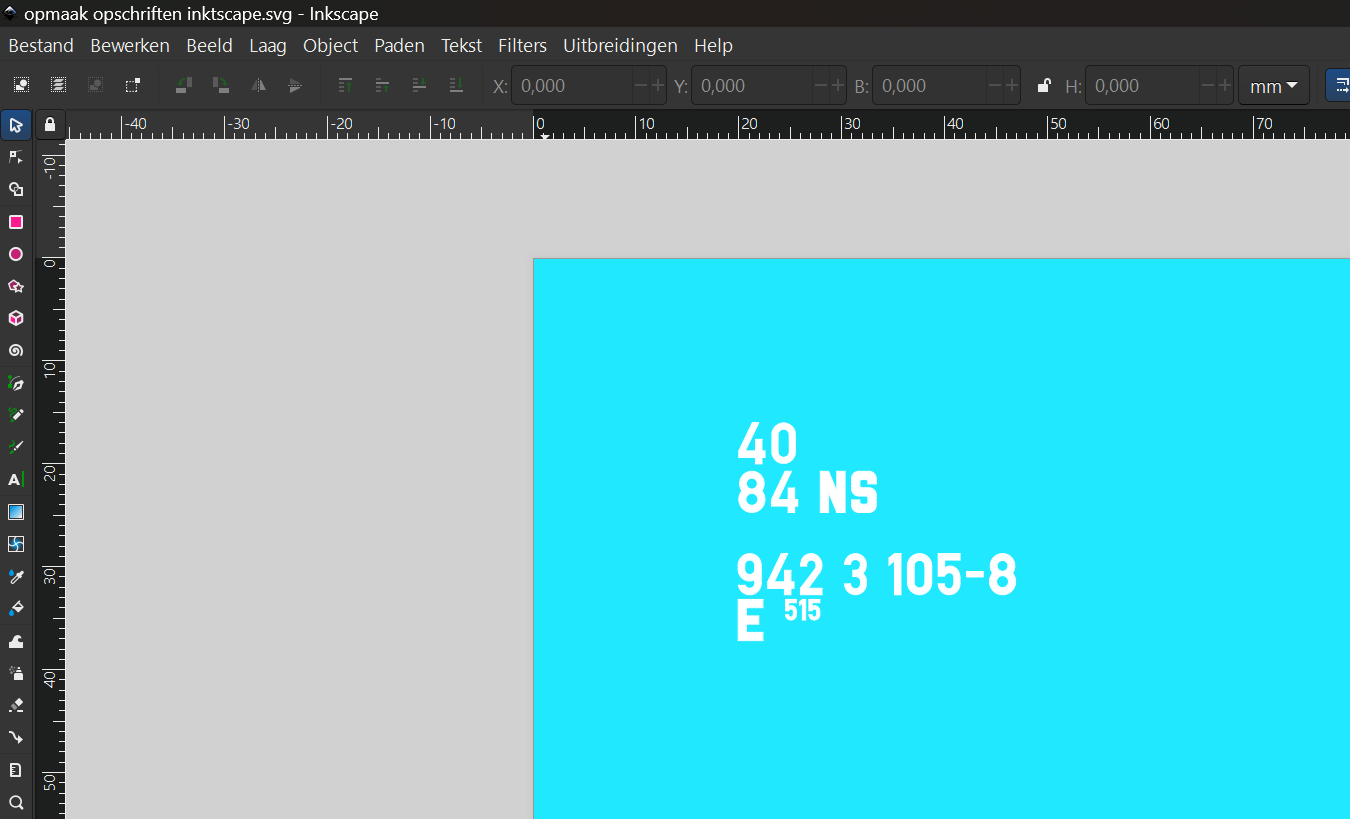Open the Laag menu
This screenshot has width=1350, height=819.
pyautogui.click(x=268, y=45)
